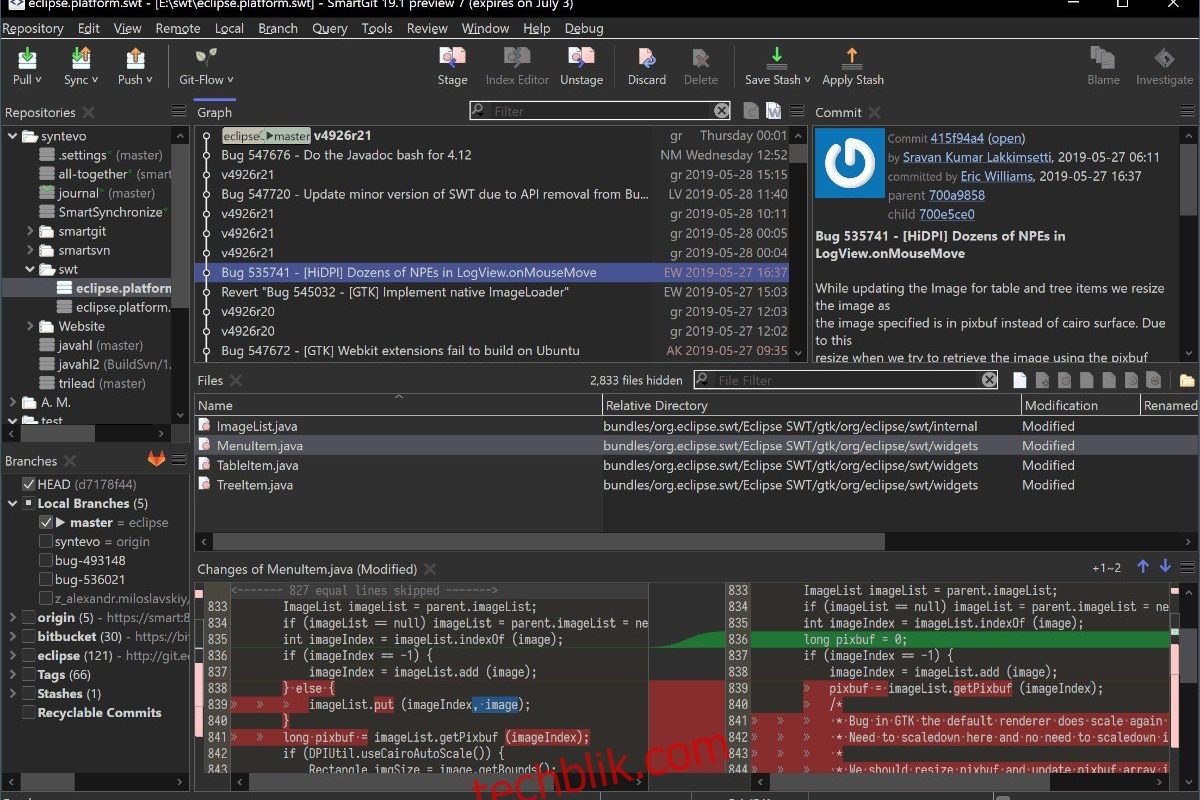This screenshot has height=800, width=1200.
Task: Click the folder icon in Files toolbar
Action: click(x=1187, y=380)
